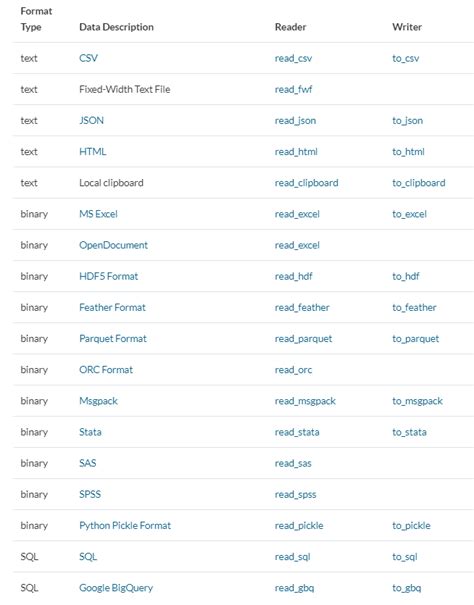This screenshot has height=605, width=474.
Task: Click the read_feather reader link
Action: coord(302,308)
